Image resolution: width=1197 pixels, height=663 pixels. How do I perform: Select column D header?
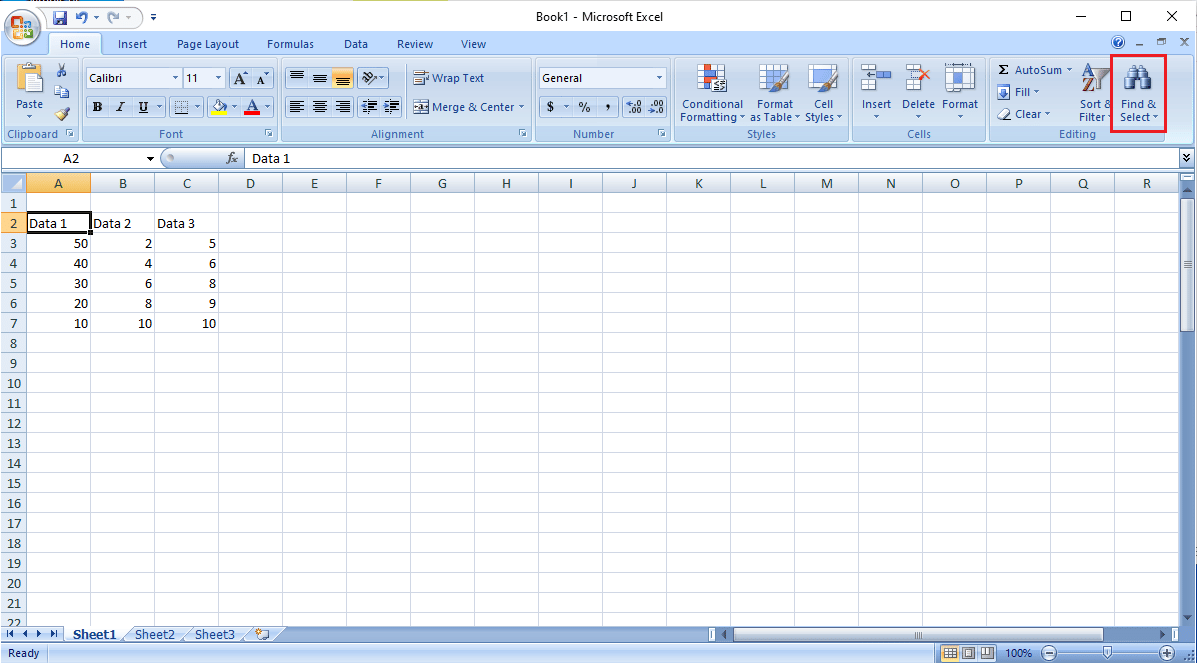(x=250, y=183)
